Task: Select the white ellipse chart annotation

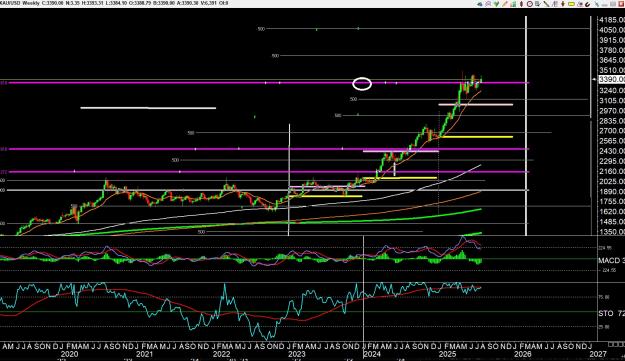Action: (x=362, y=84)
